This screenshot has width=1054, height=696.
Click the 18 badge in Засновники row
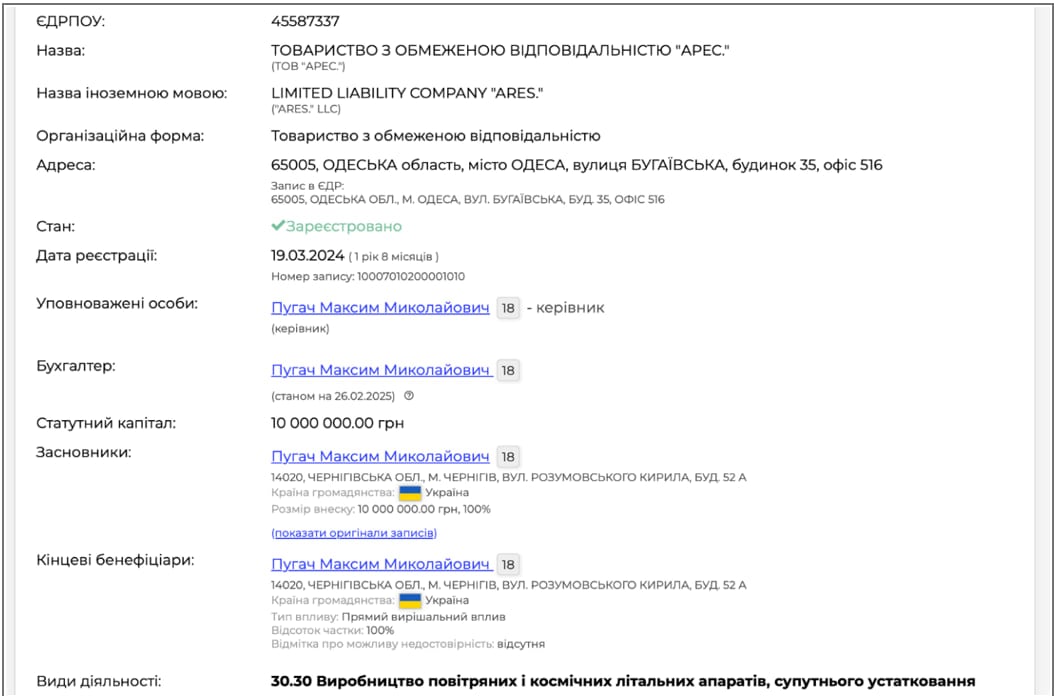[x=508, y=457]
